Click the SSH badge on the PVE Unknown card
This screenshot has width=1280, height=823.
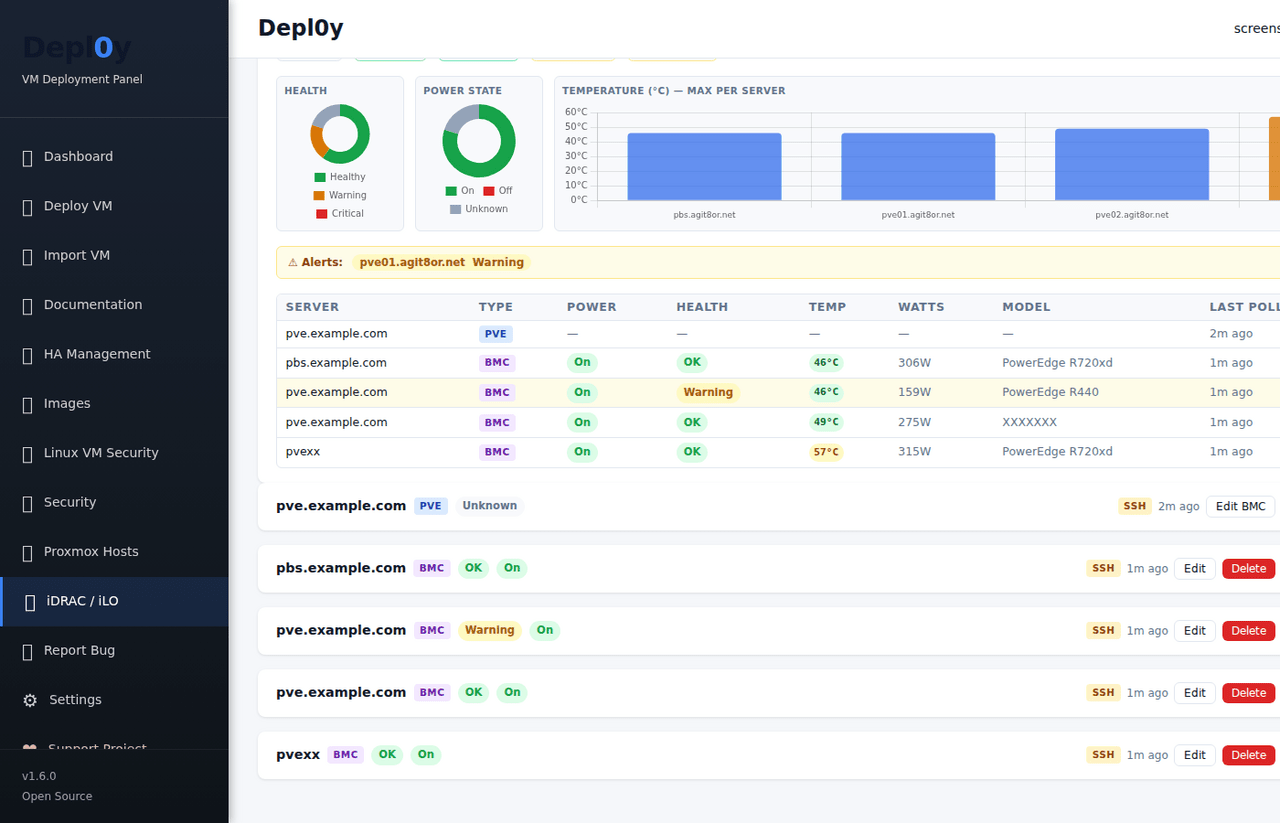(1135, 507)
